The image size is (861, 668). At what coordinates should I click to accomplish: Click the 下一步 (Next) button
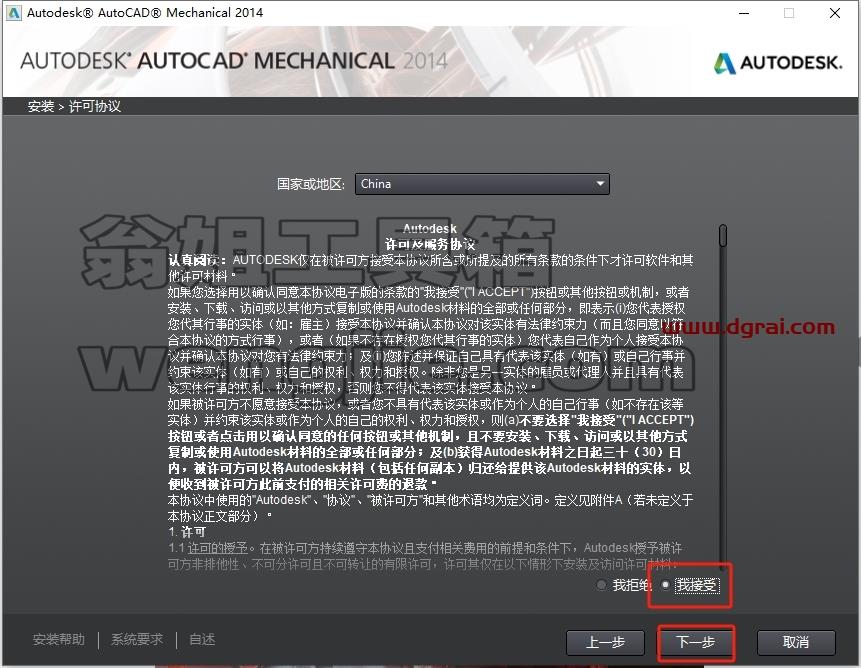click(695, 642)
